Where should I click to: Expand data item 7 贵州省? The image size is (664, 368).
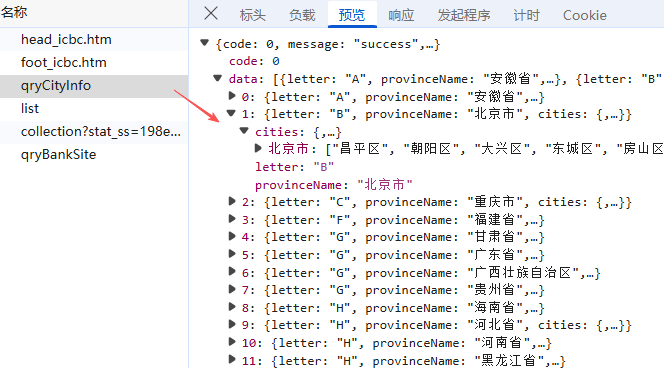coord(232,289)
